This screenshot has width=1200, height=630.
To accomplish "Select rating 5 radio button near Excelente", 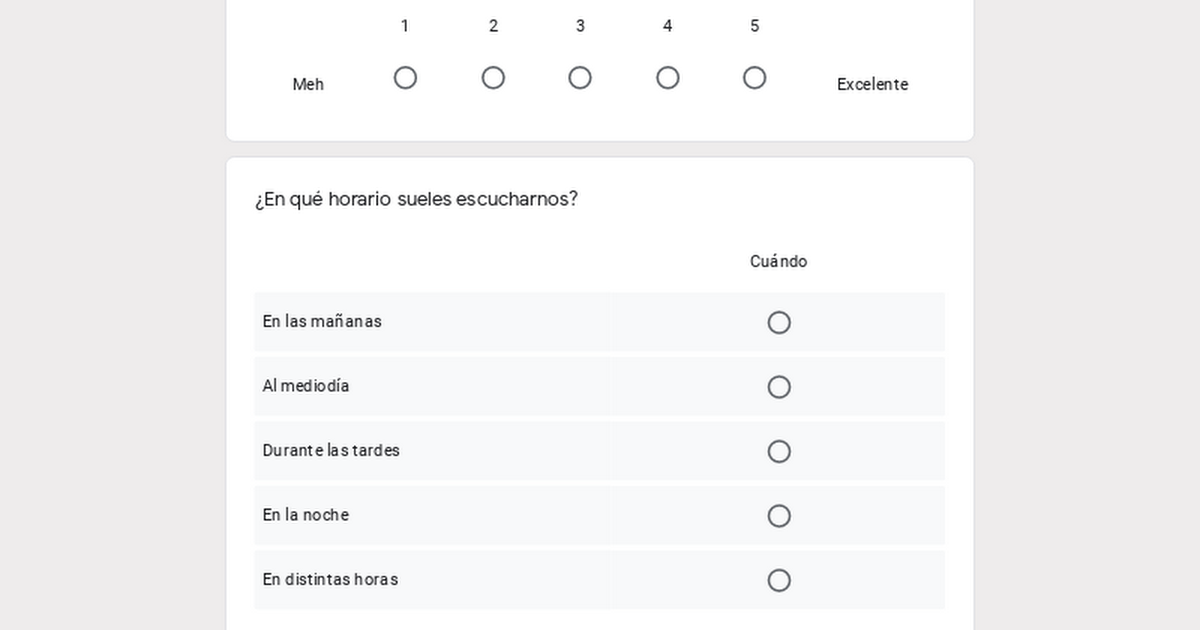I will pos(755,78).
